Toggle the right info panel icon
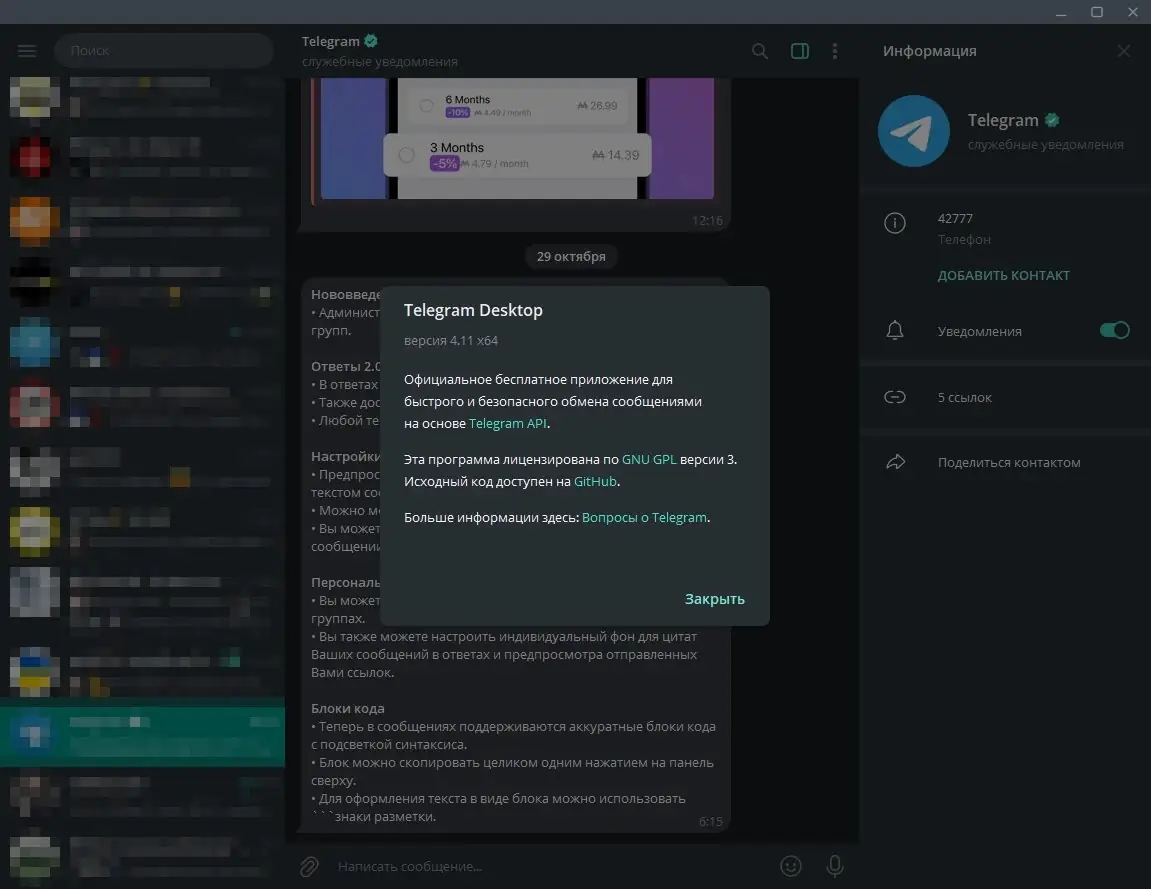The width and height of the screenshot is (1151, 889). pyautogui.click(x=799, y=51)
